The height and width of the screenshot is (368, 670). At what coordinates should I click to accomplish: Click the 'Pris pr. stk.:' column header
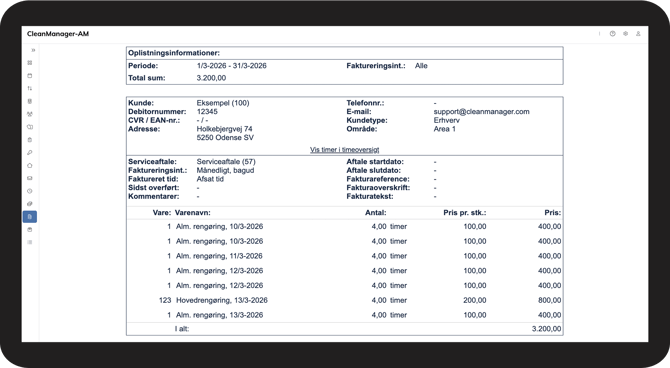click(x=465, y=212)
